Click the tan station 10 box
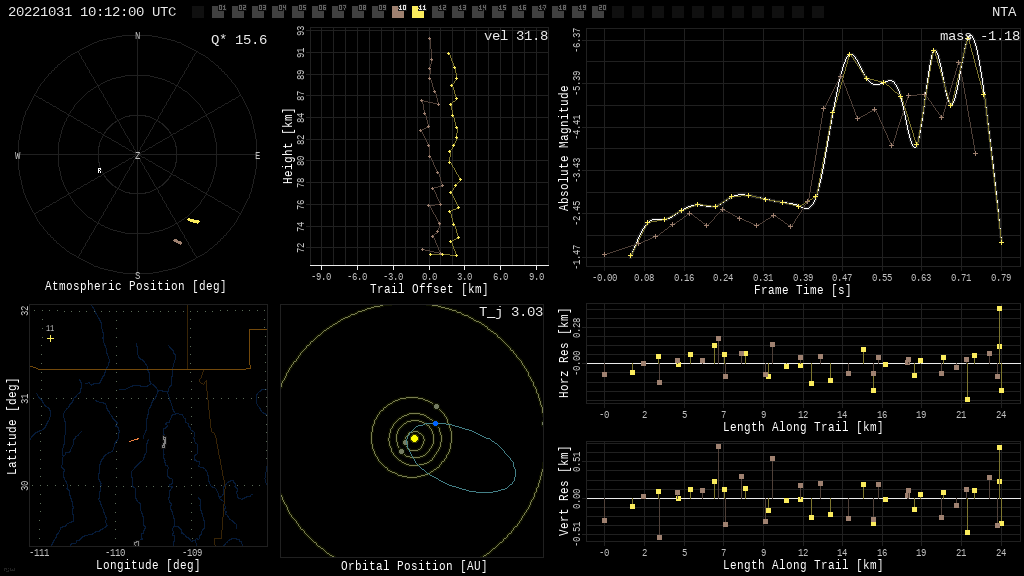The width and height of the screenshot is (1024, 576). 398,12
